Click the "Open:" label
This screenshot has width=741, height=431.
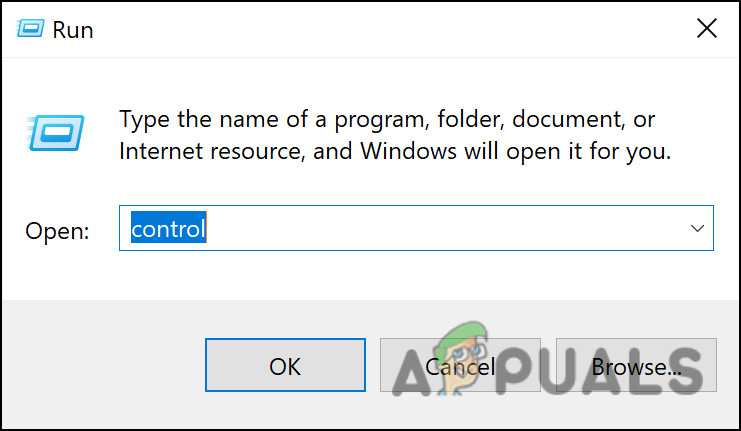[58, 231]
